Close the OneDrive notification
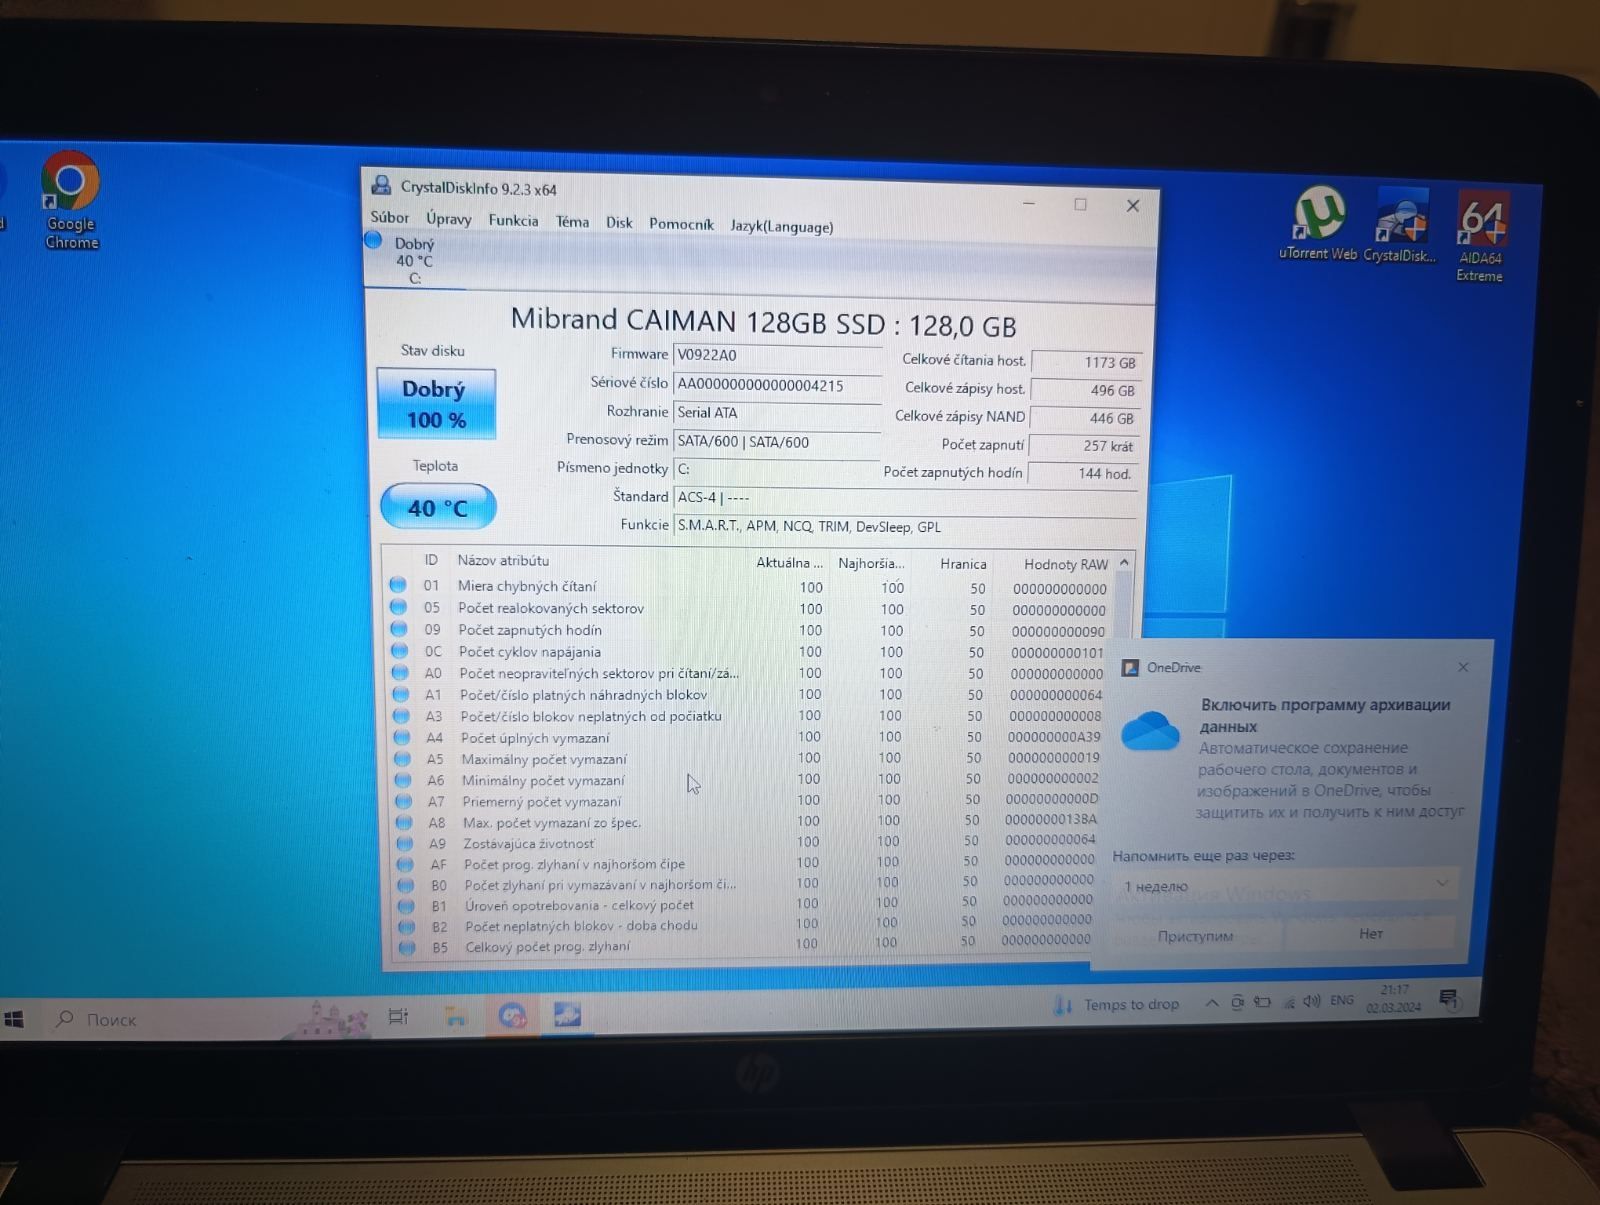This screenshot has width=1600, height=1205. pos(1463,666)
